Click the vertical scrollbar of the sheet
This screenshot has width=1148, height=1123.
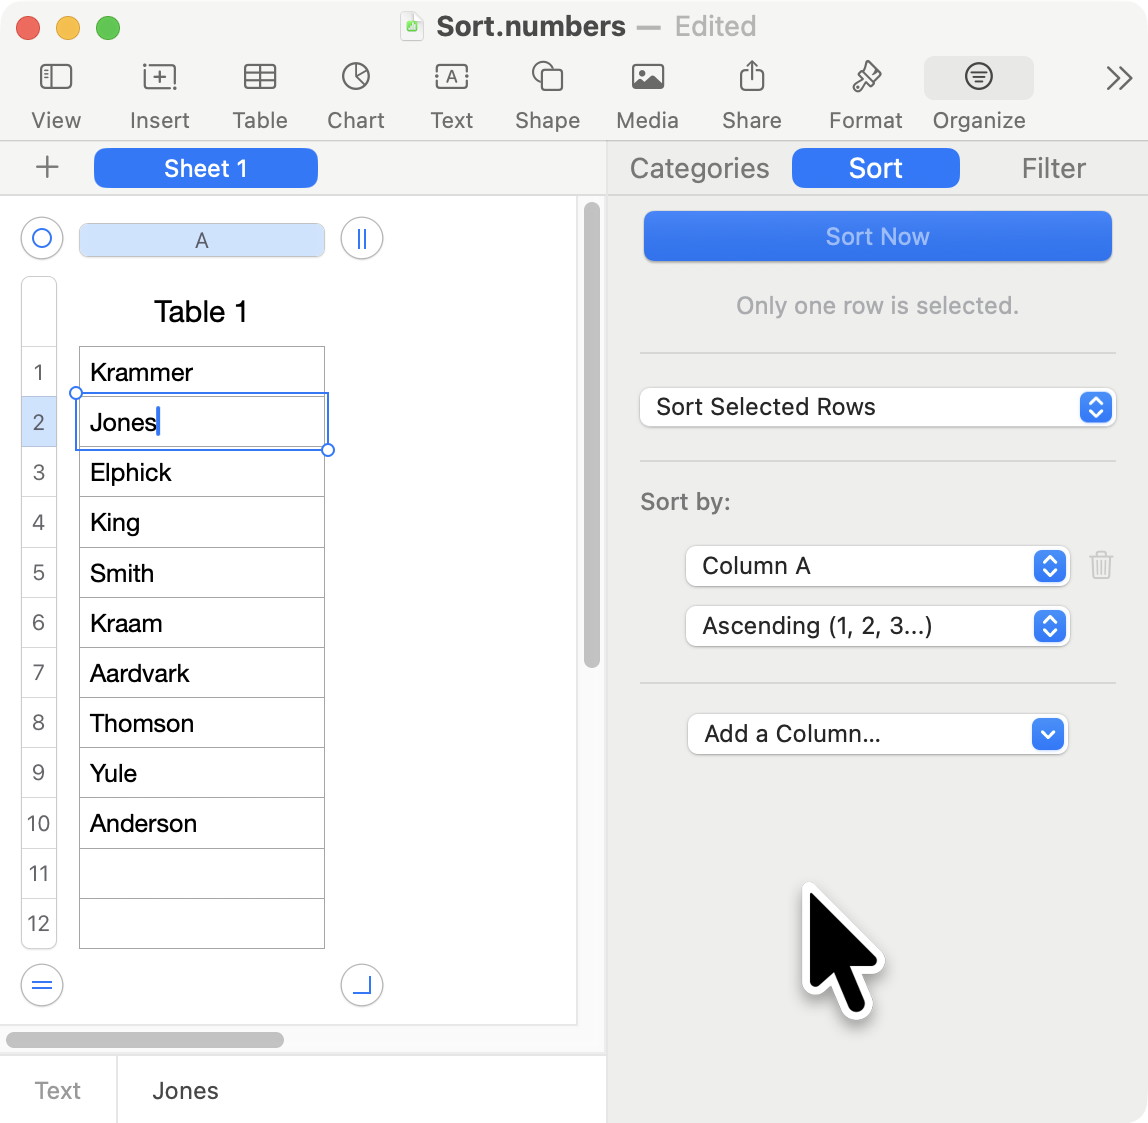click(x=592, y=435)
